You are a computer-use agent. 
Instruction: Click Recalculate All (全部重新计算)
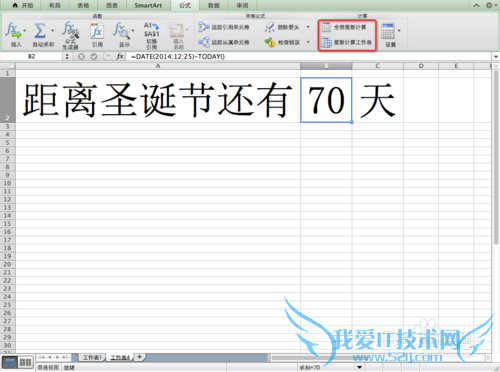(x=344, y=27)
